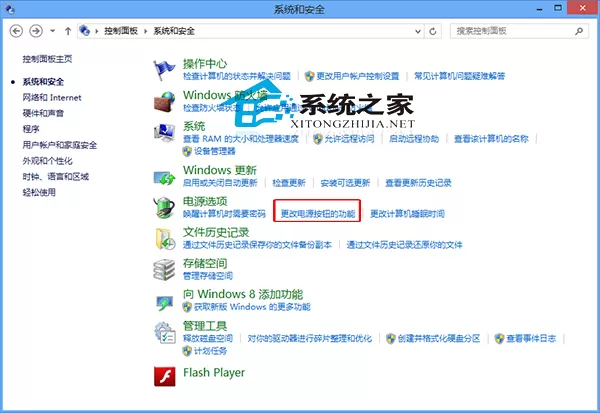
Task: Click 控制面板 breadcrumb in address bar
Action: pyautogui.click(x=121, y=31)
